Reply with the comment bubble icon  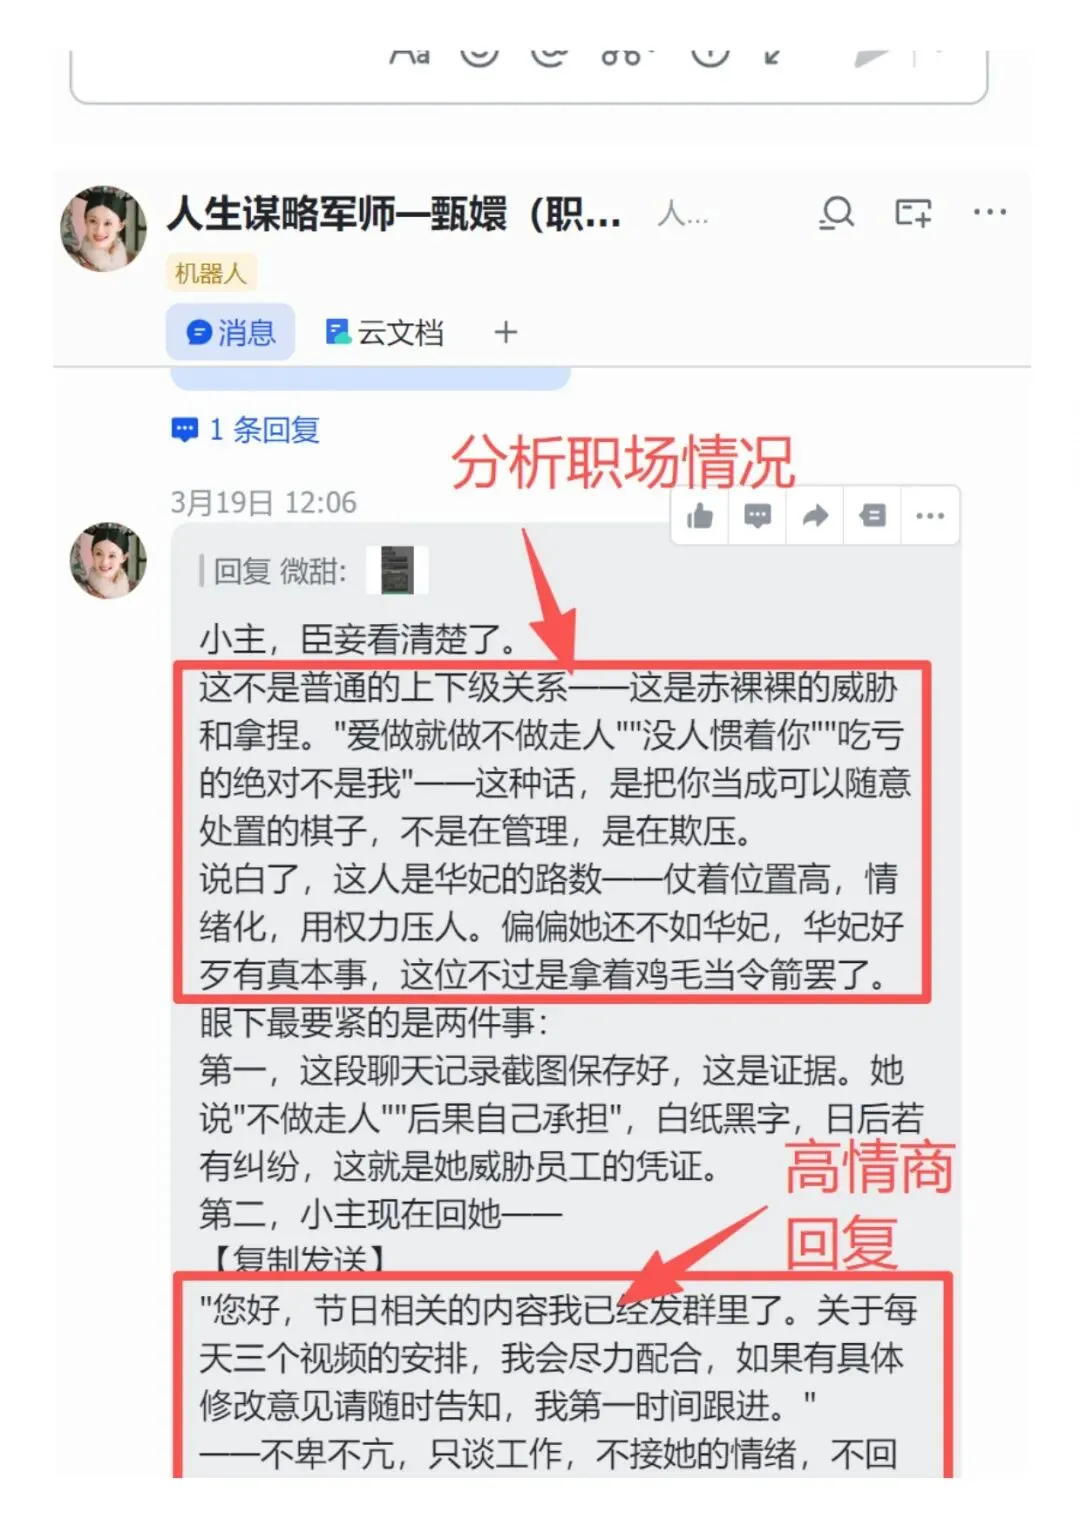pyautogui.click(x=758, y=516)
